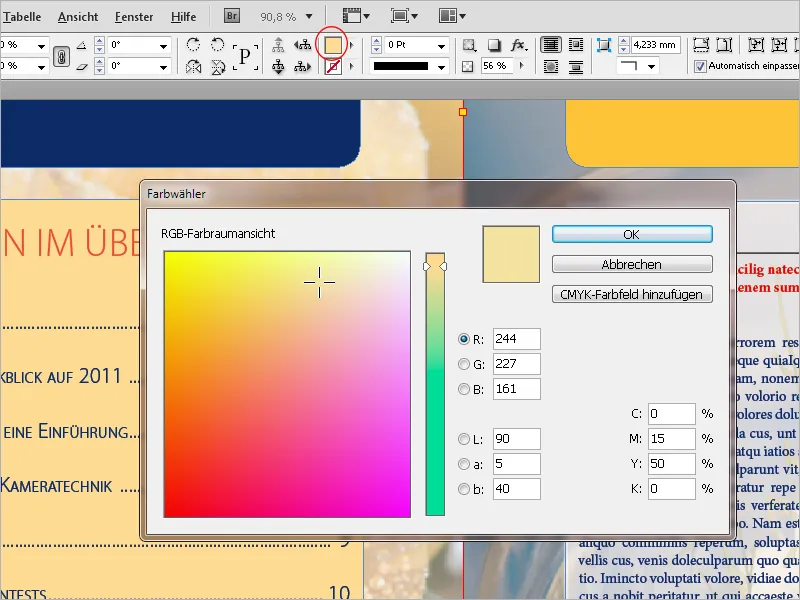Flip the object vertically
The height and width of the screenshot is (600, 800).
218,66
